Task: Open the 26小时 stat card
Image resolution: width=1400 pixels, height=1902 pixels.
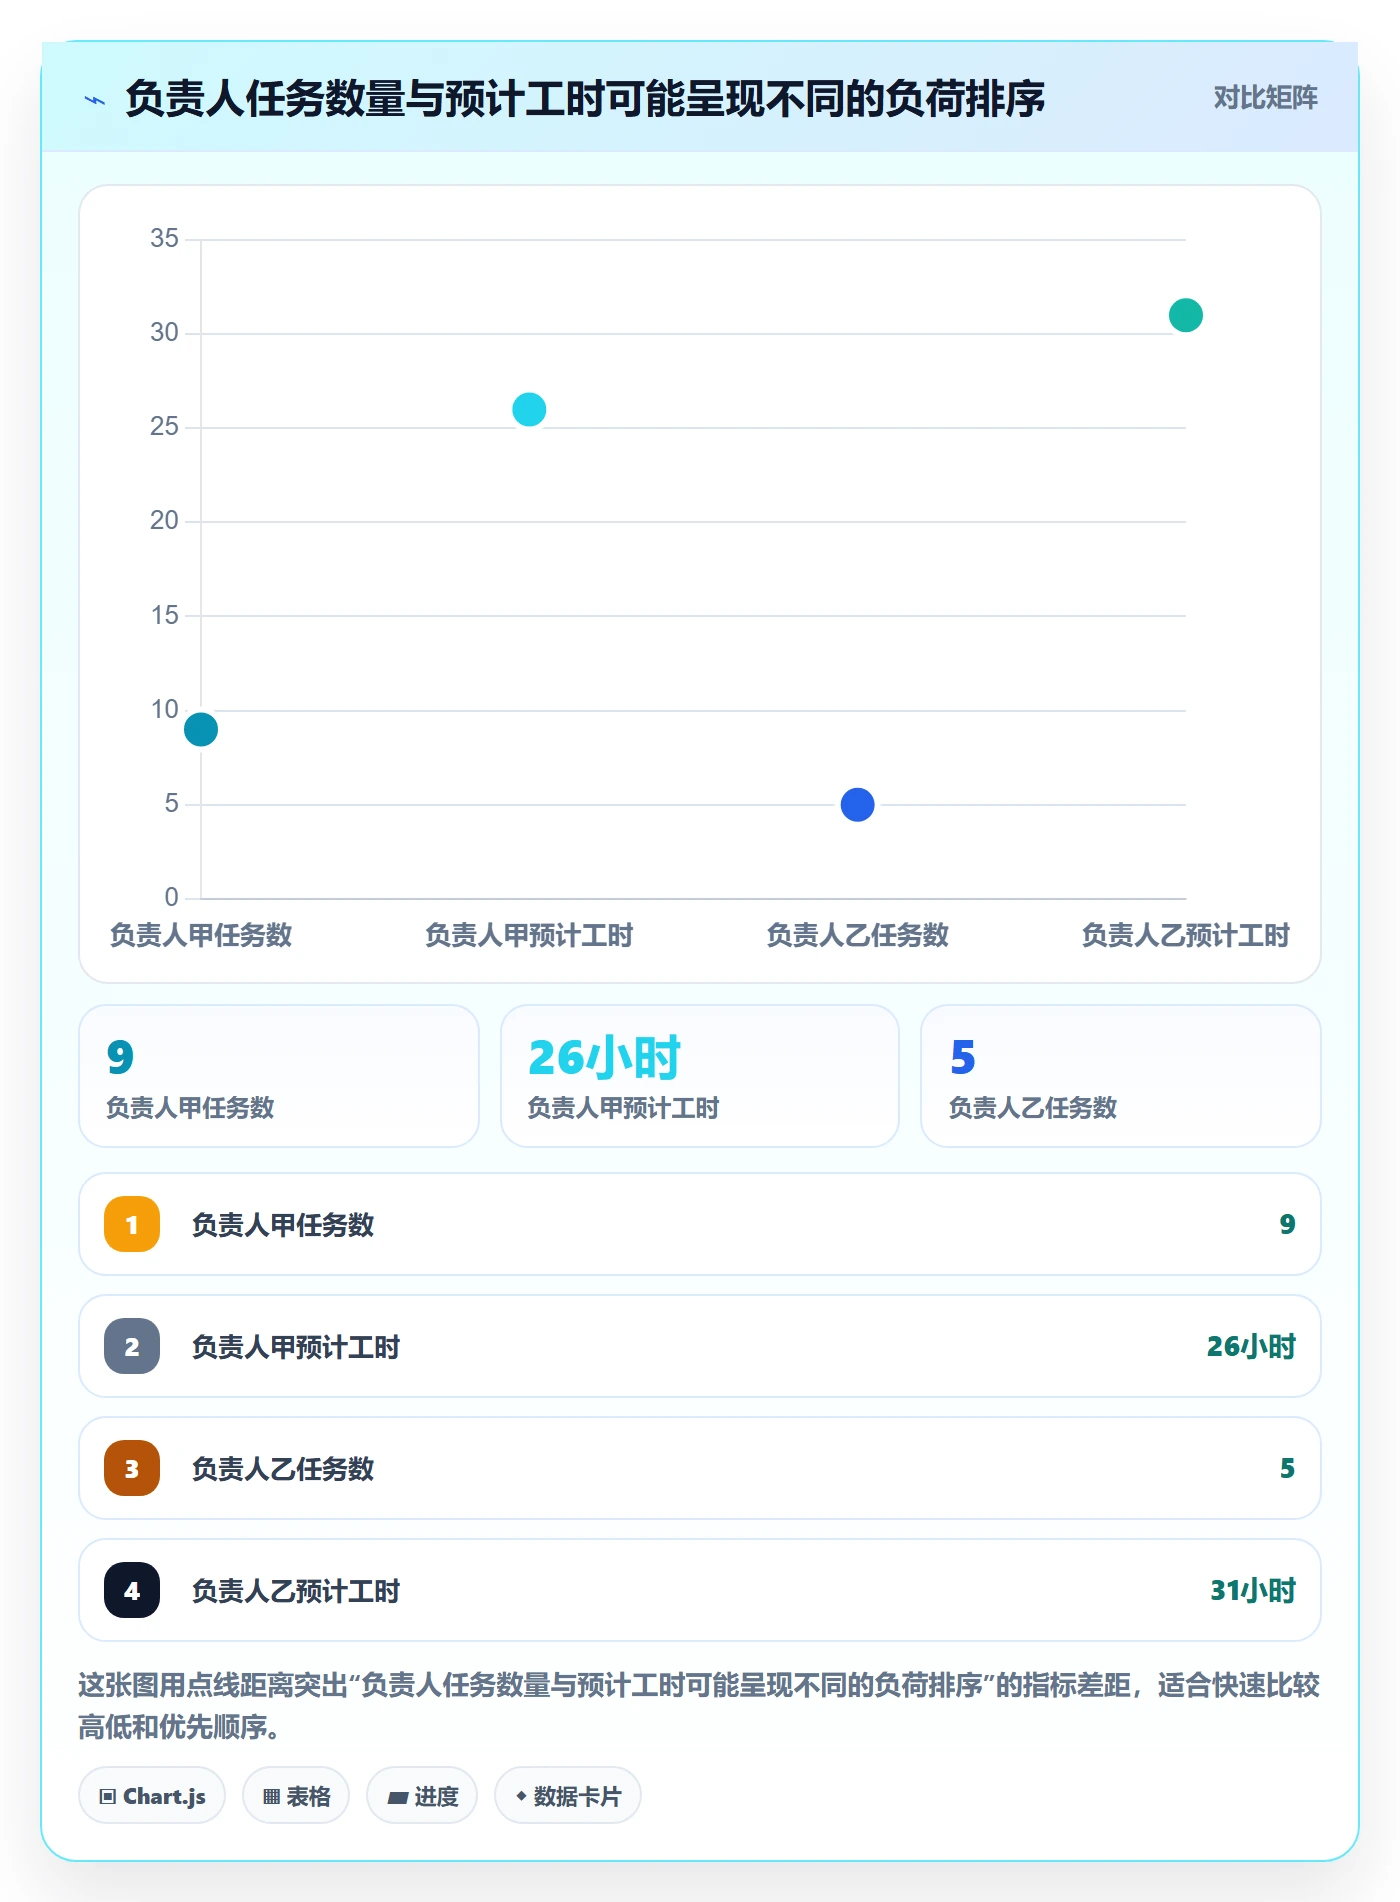Action: pos(700,1076)
